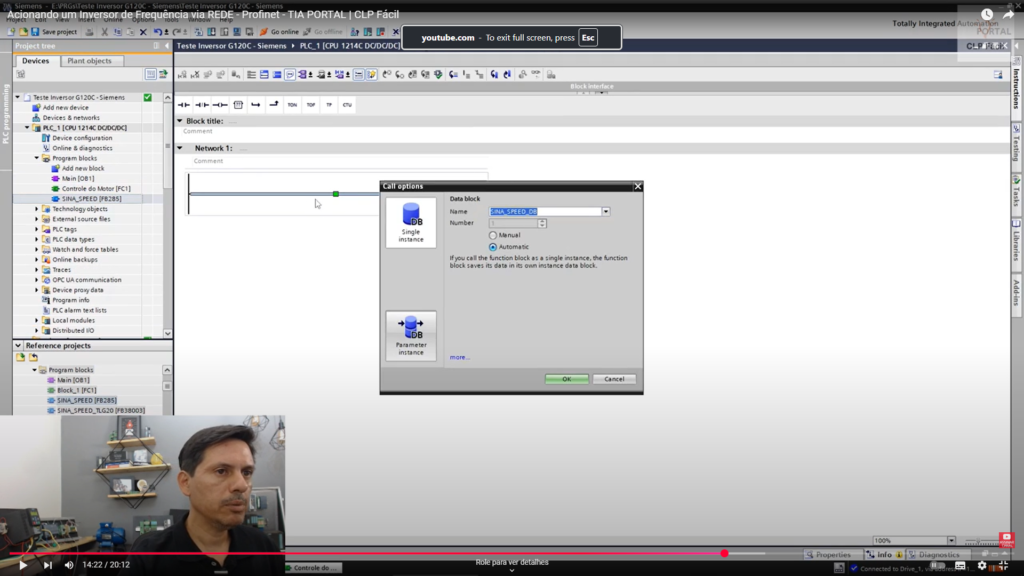Open the Diagnostics inspector tab

point(935,554)
